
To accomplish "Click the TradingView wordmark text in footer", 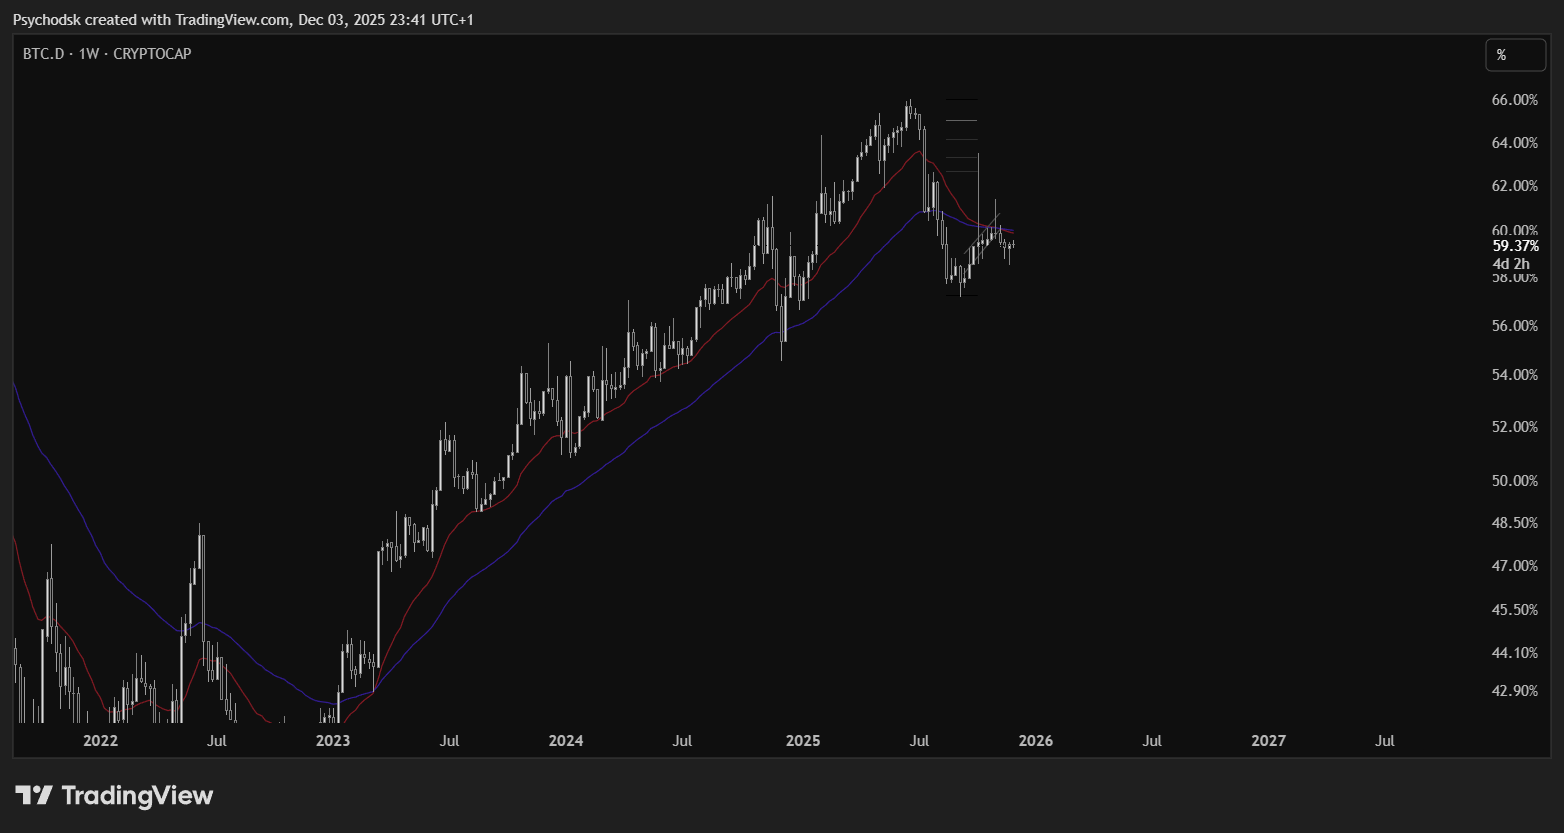I will point(137,796).
